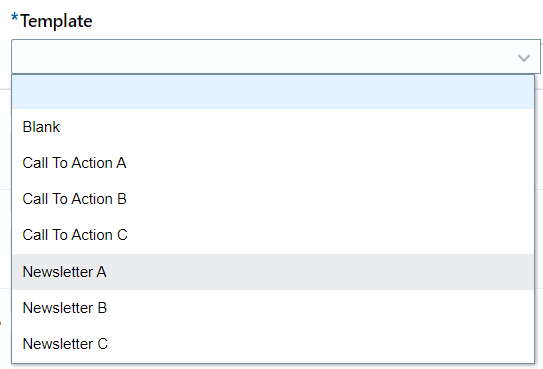Choose the Blank template option
Image resolution: width=543 pixels, height=369 pixels.
[273, 127]
